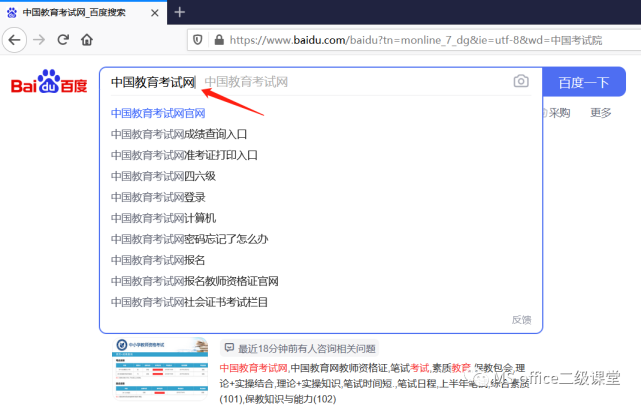The width and height of the screenshot is (641, 406).
Task: Reload the page with refresh icon
Action: coord(63,40)
